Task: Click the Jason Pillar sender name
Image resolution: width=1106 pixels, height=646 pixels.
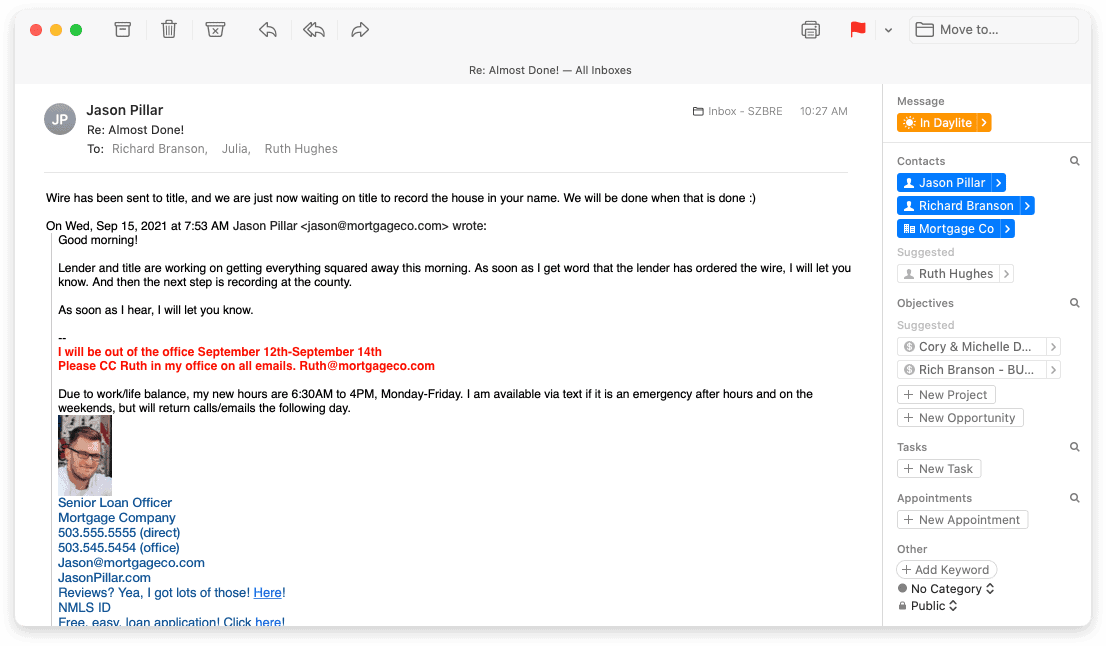Action: 125,110
